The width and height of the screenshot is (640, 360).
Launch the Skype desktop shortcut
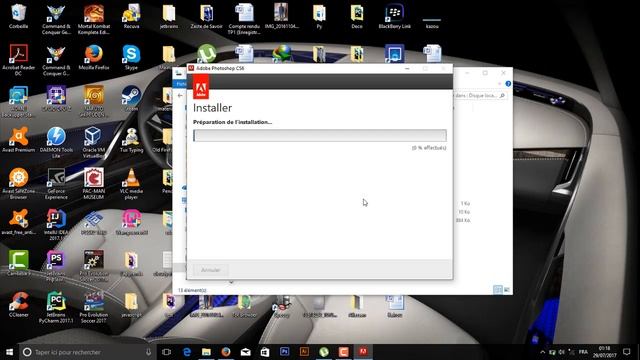131,58
